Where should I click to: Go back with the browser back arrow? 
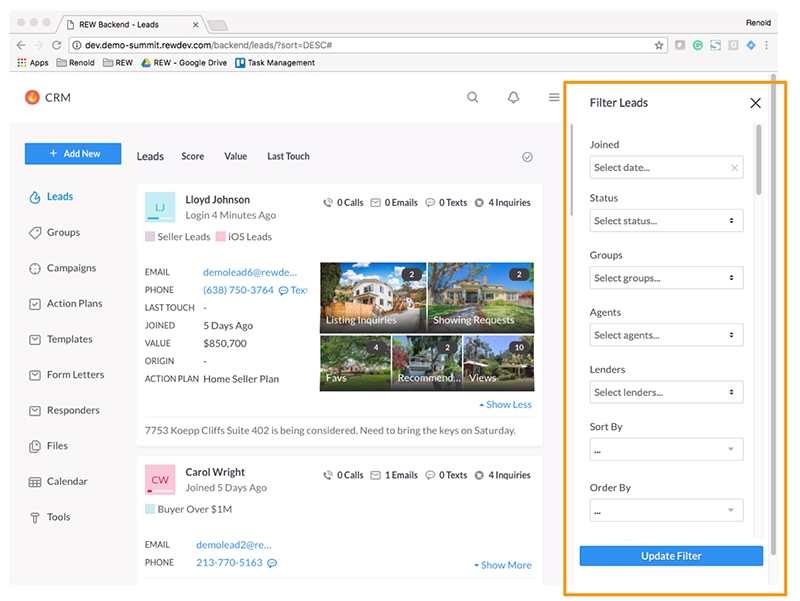point(21,45)
